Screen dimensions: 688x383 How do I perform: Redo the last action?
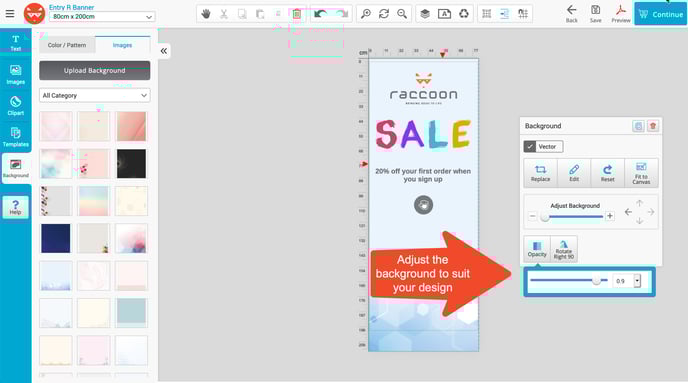point(342,14)
